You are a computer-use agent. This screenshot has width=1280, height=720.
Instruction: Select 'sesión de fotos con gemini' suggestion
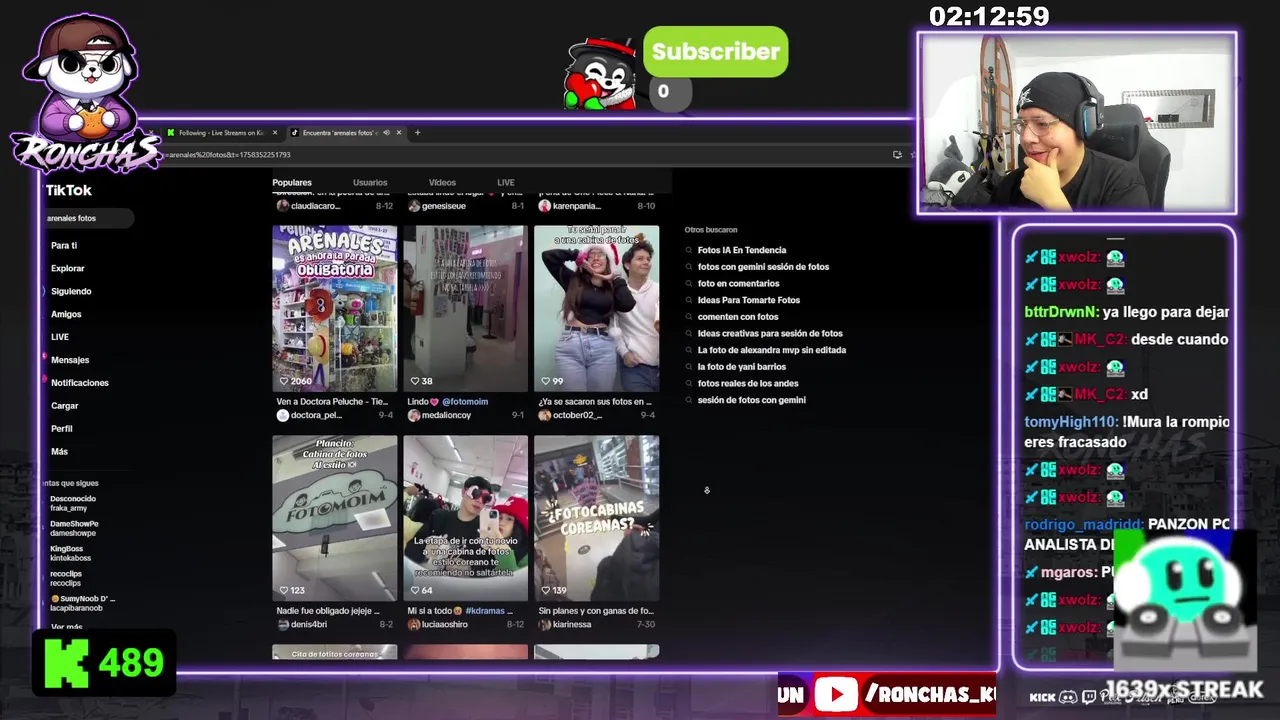(x=751, y=400)
